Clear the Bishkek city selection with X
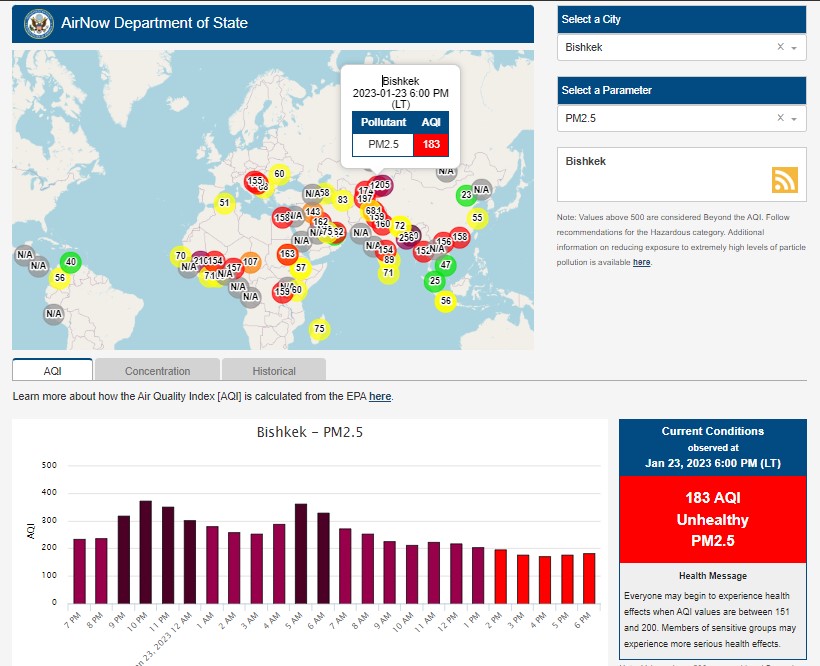Image resolution: width=820 pixels, height=666 pixels. point(780,47)
